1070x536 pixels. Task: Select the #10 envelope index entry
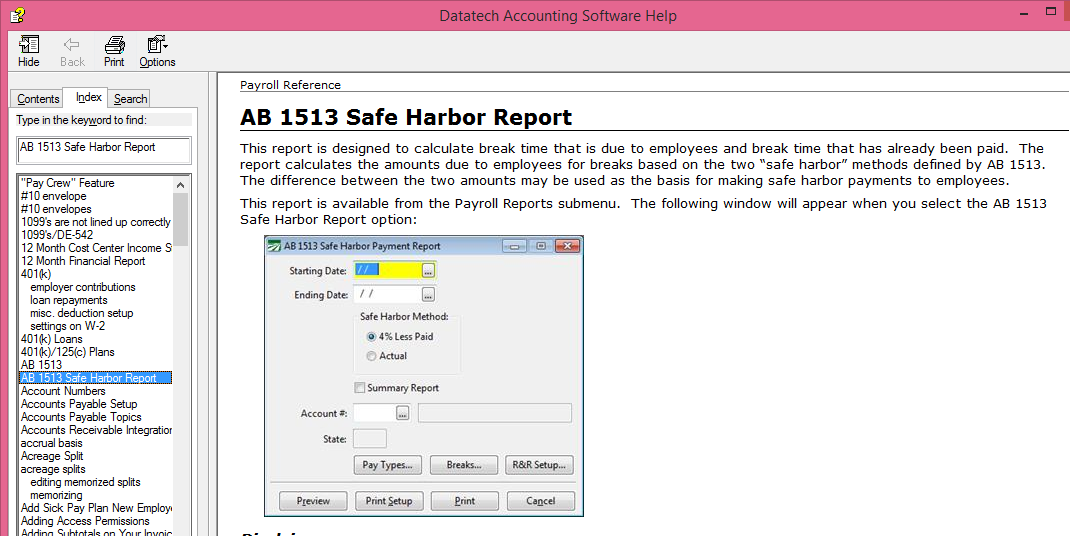tap(53, 196)
